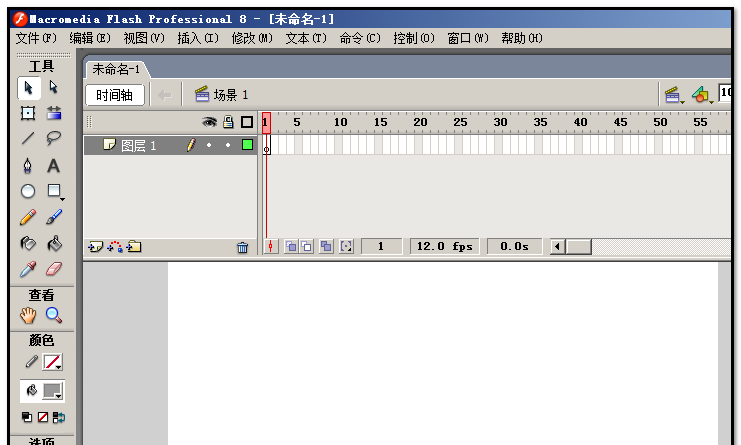The height and width of the screenshot is (445, 741).
Task: Select the Pen tool
Action: 28,166
